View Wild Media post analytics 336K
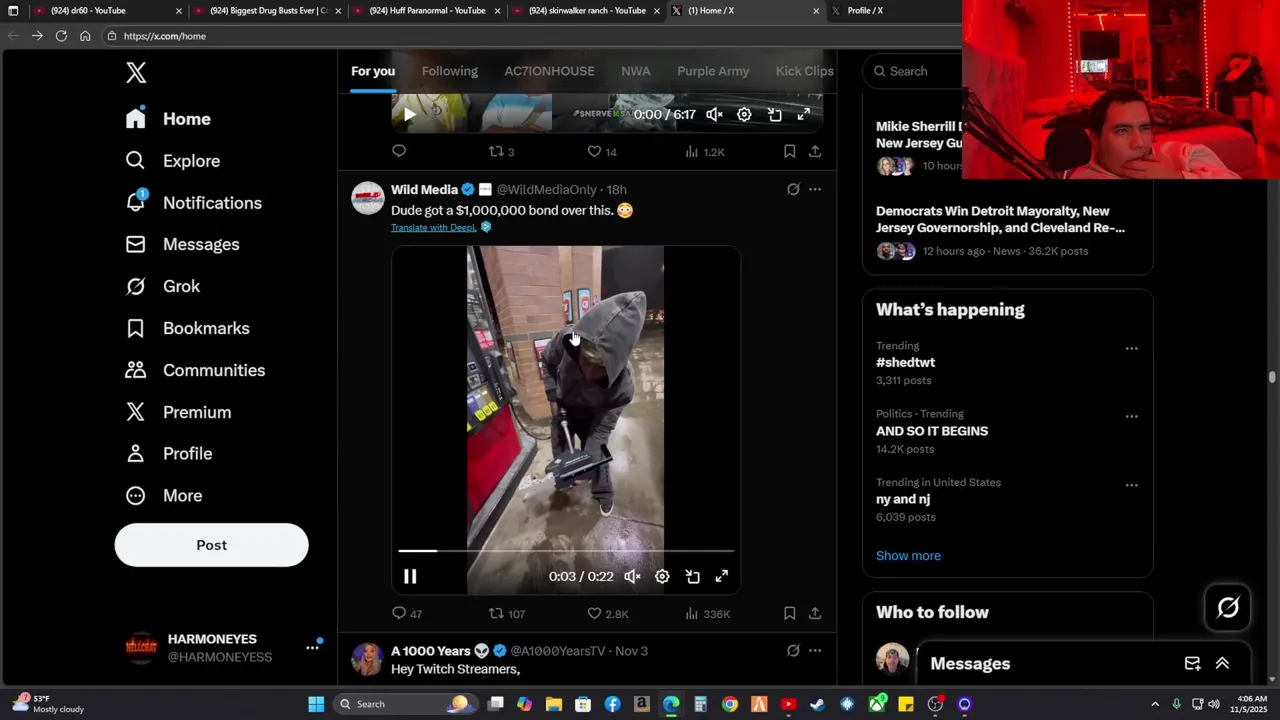The width and height of the screenshot is (1280, 720). (708, 613)
